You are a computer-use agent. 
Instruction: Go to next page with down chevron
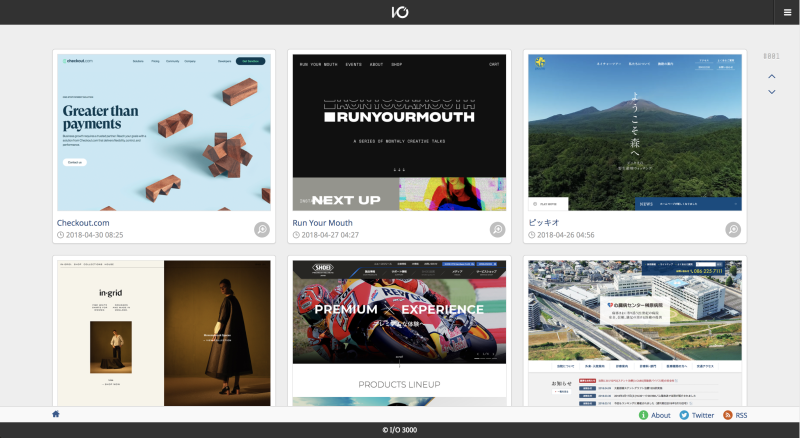(x=771, y=92)
